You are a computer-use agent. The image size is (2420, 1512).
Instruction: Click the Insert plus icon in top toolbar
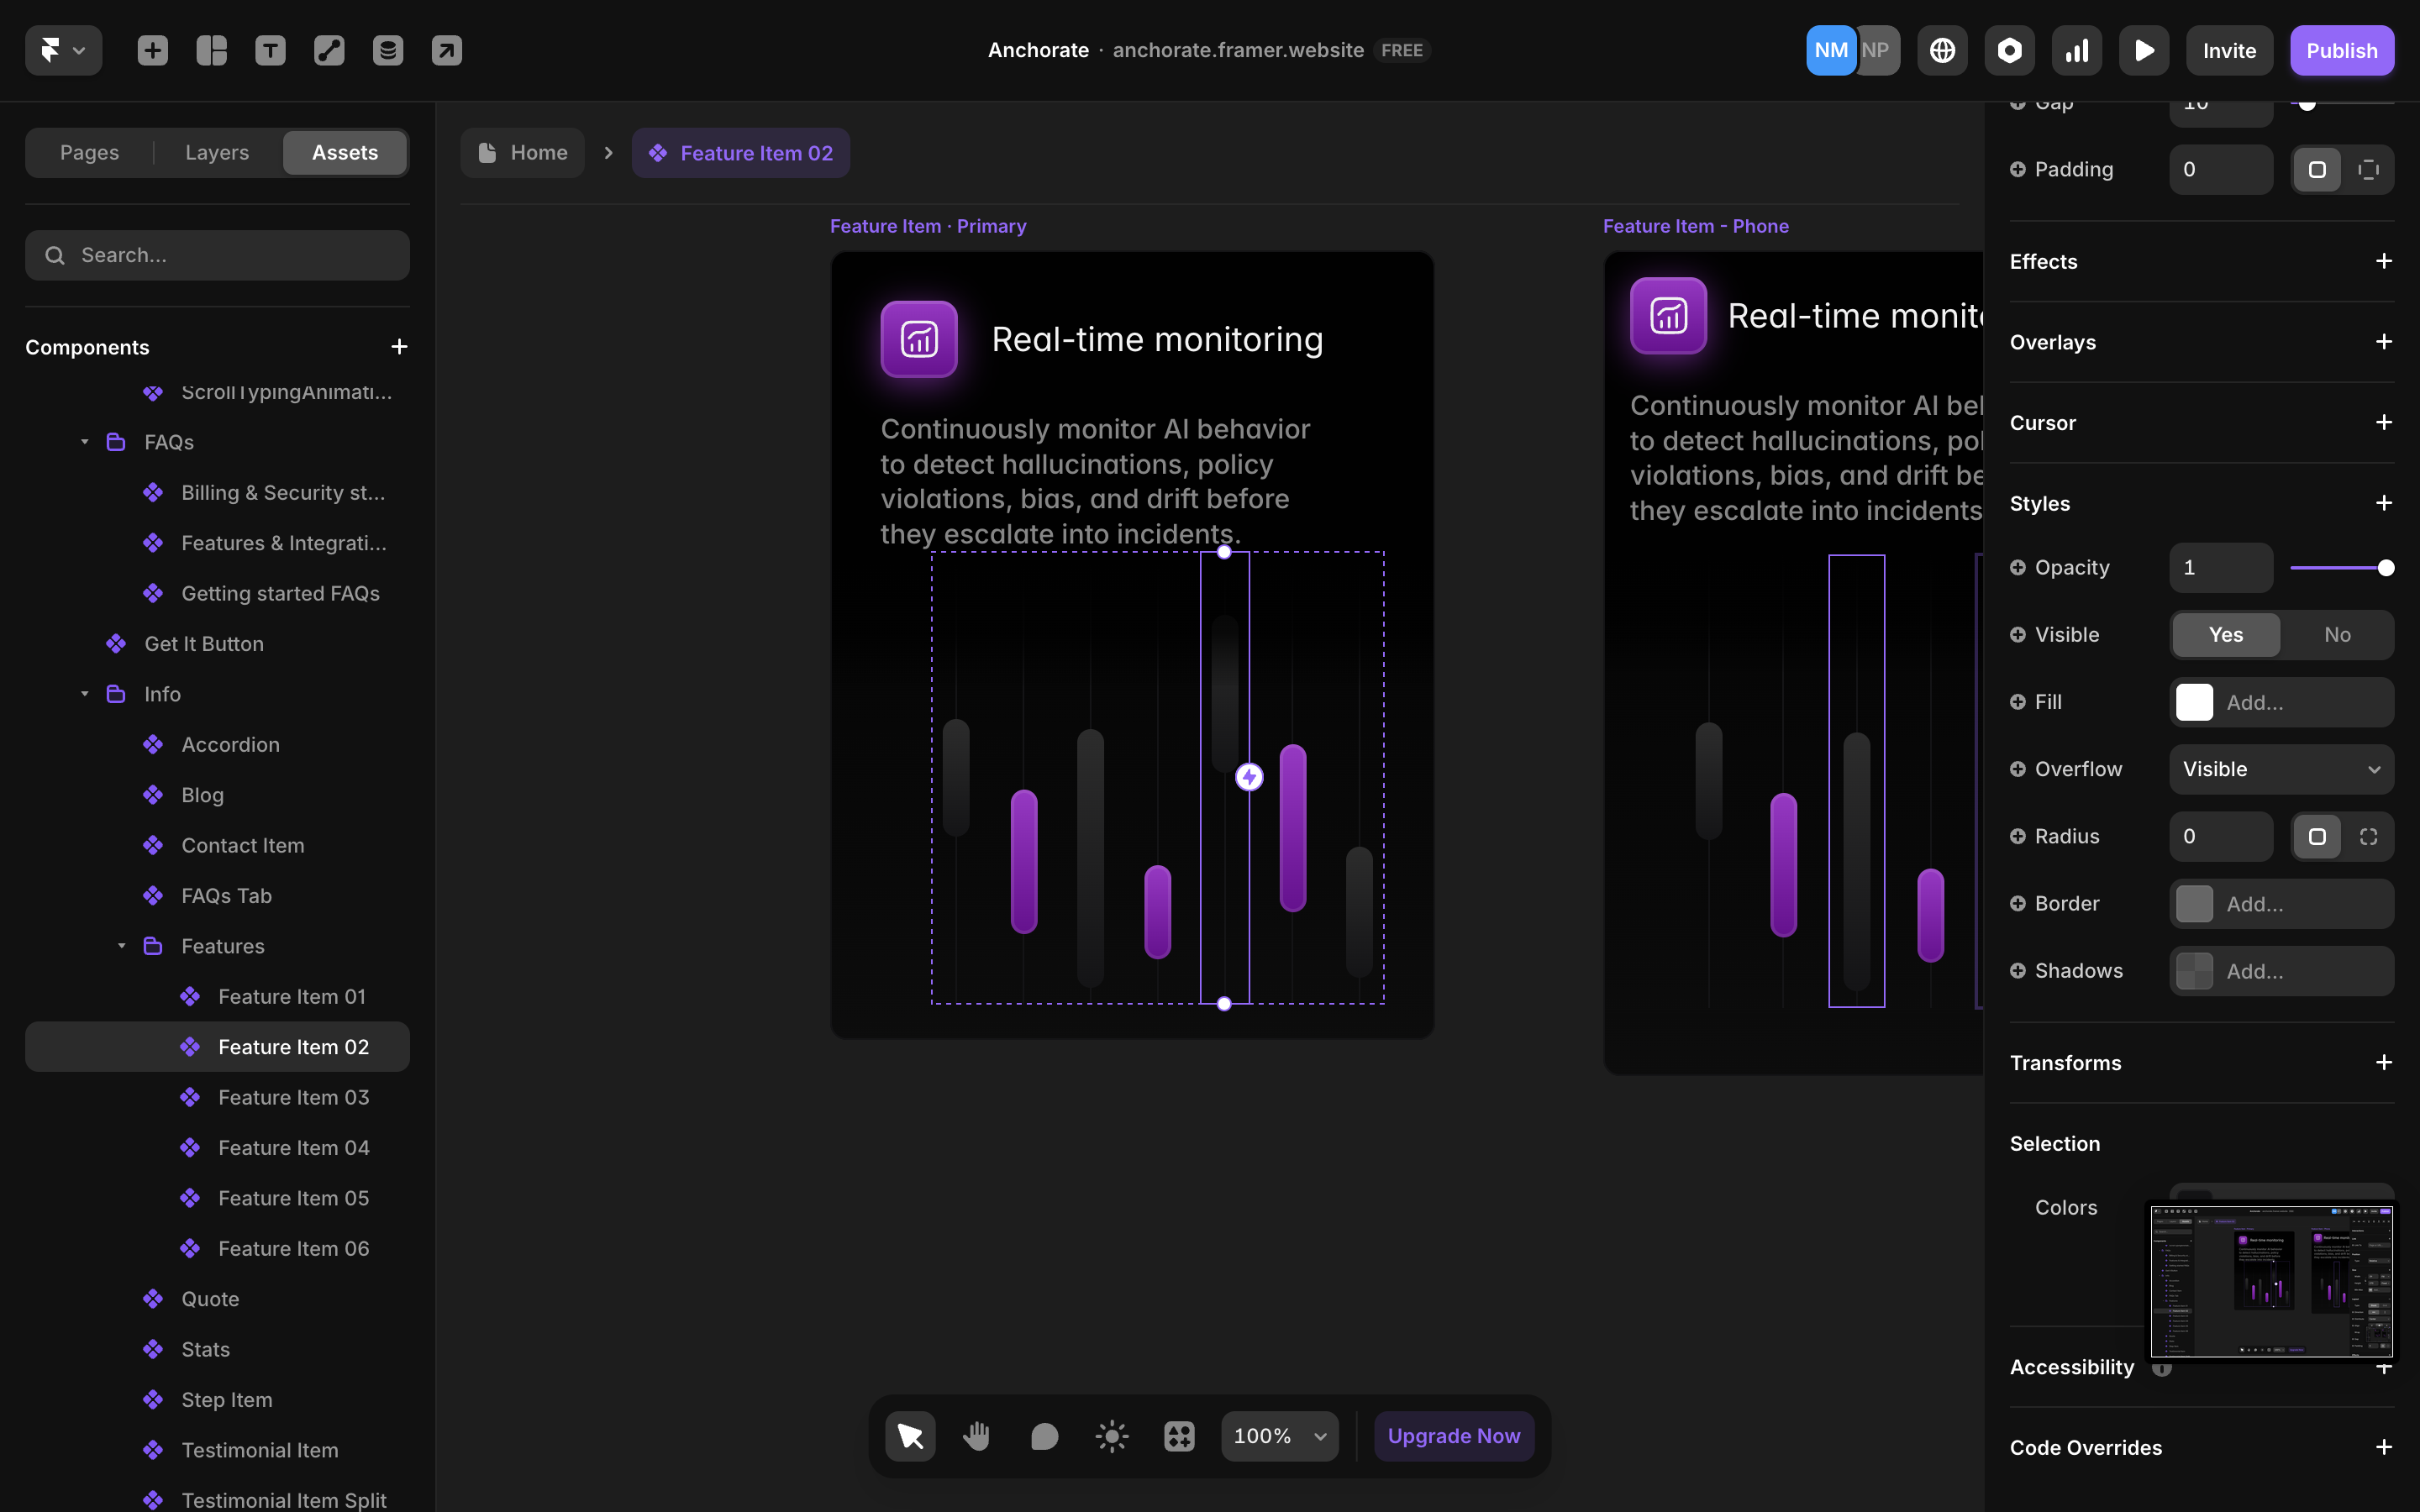coord(152,50)
